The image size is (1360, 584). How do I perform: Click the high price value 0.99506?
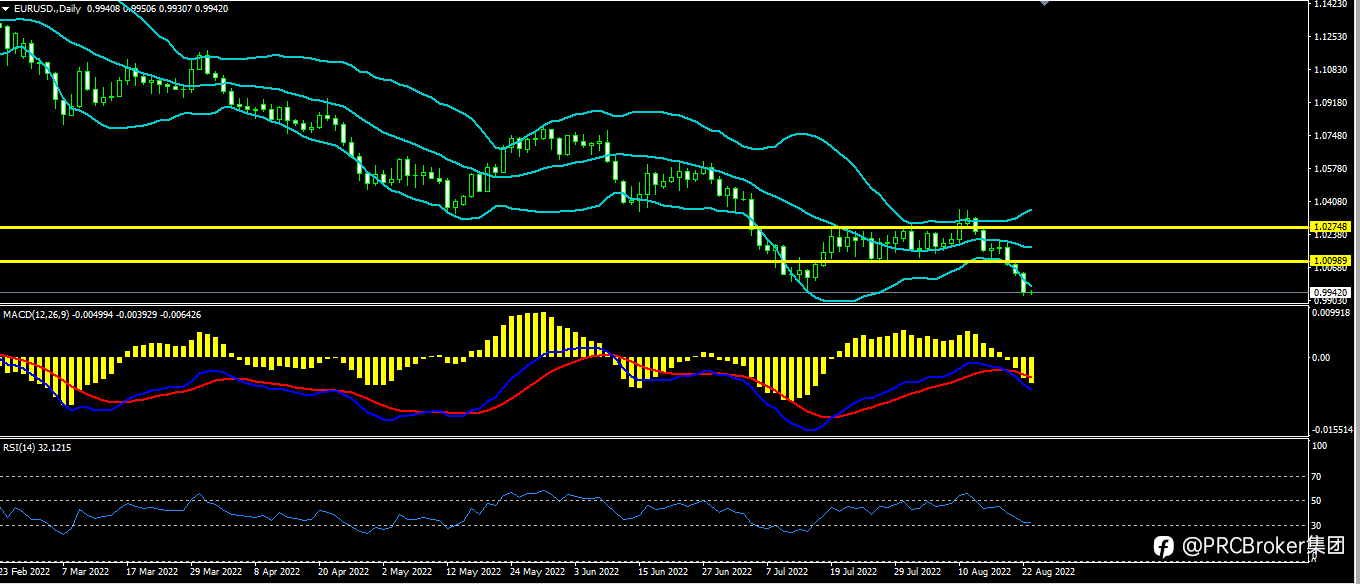coord(141,8)
